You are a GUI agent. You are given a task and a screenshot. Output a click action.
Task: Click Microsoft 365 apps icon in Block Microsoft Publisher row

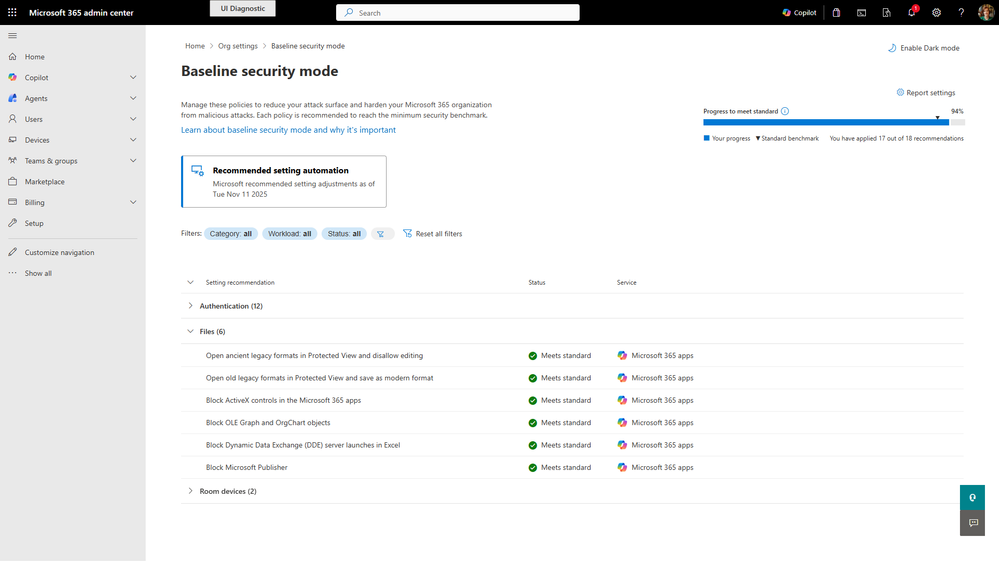coord(622,467)
